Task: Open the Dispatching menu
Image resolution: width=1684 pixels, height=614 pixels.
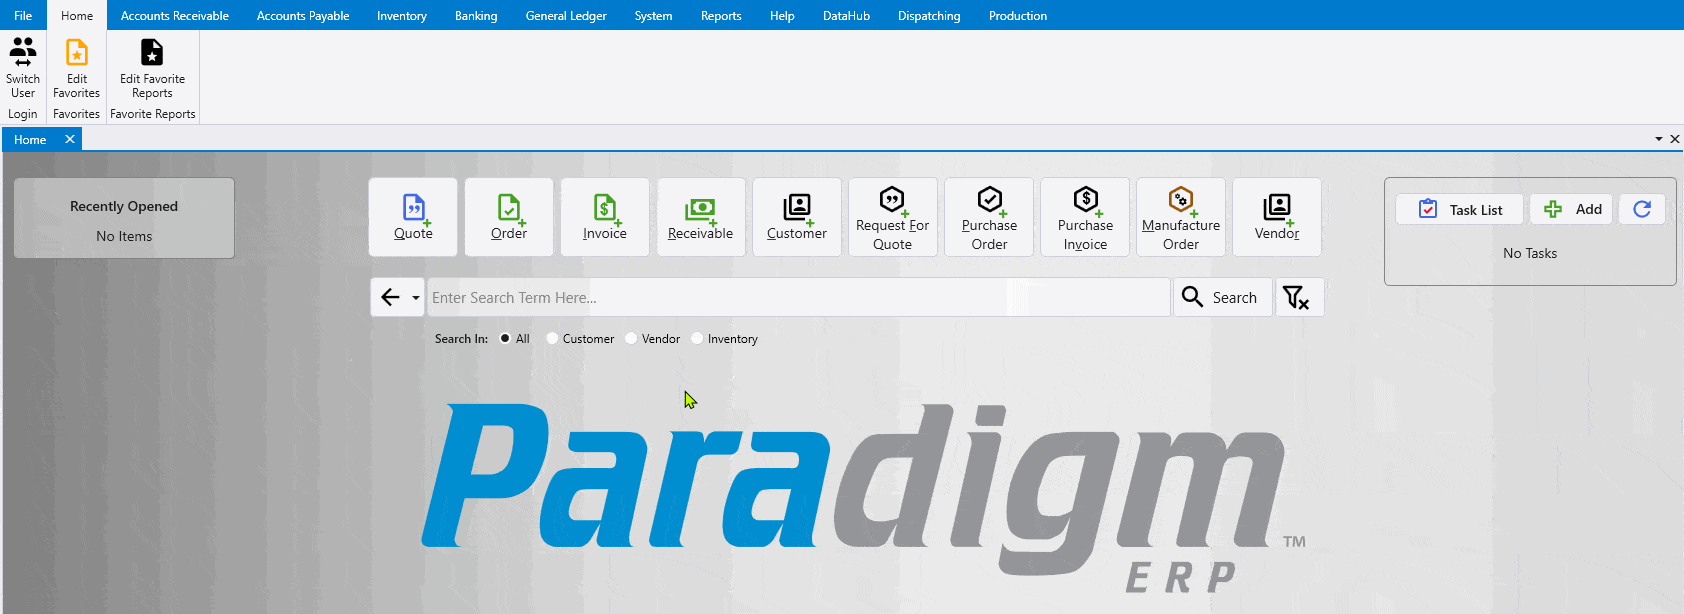Action: coord(929,15)
